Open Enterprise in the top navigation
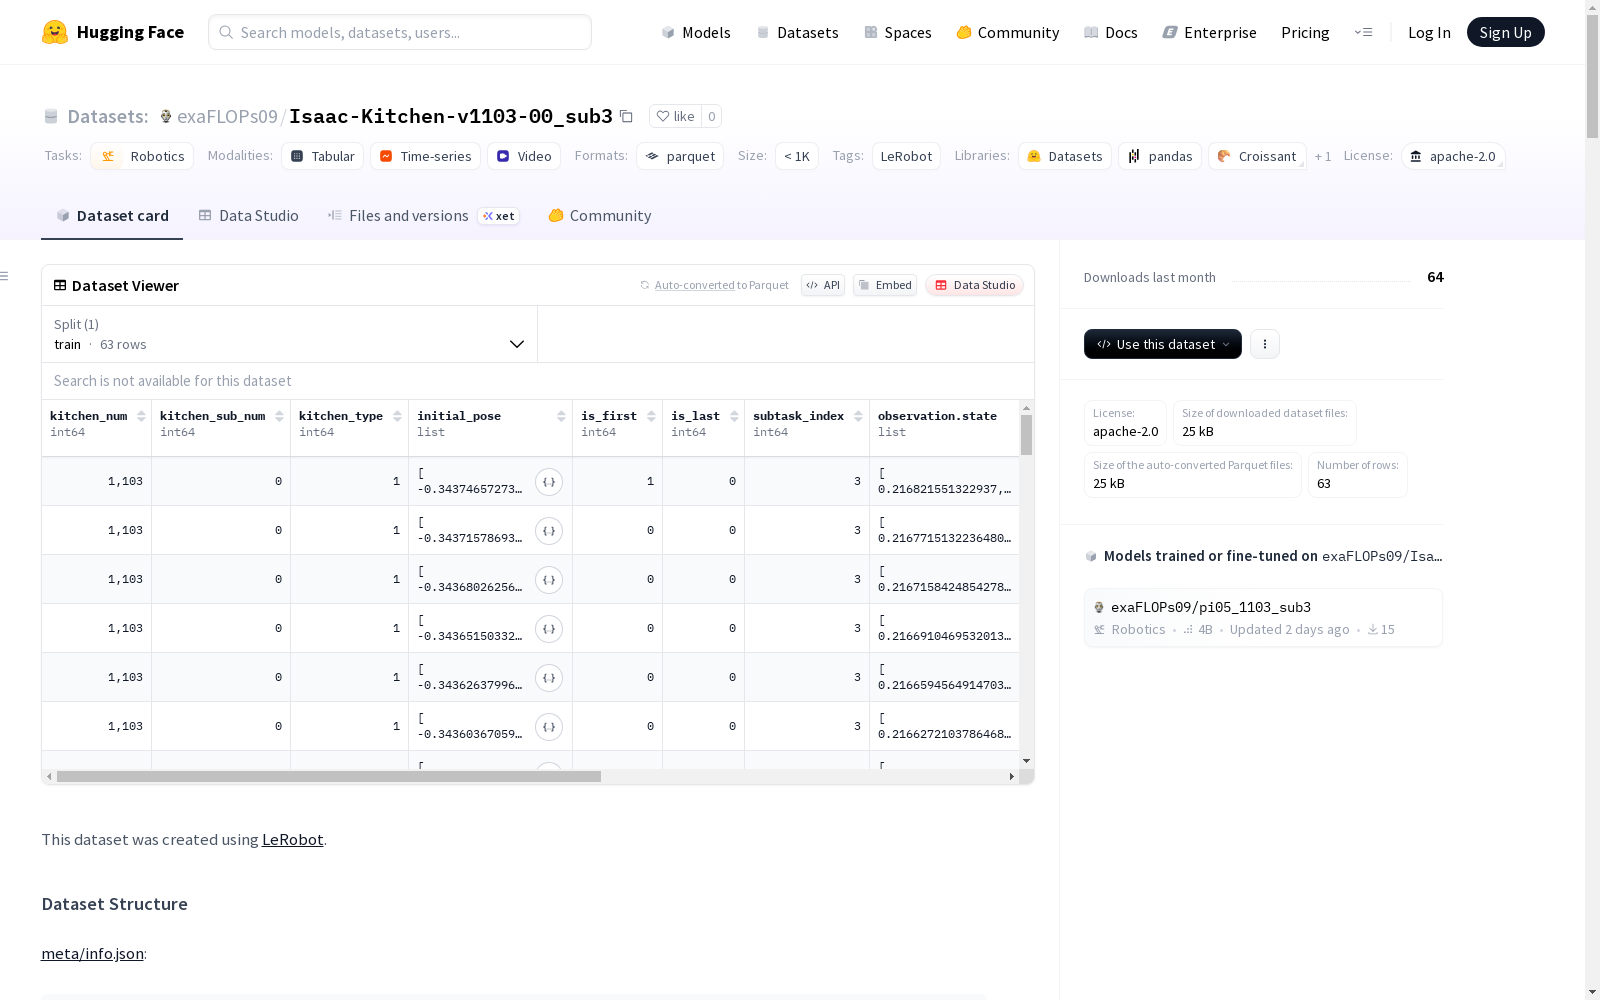Viewport: 1600px width, 1000px height. click(x=1210, y=32)
